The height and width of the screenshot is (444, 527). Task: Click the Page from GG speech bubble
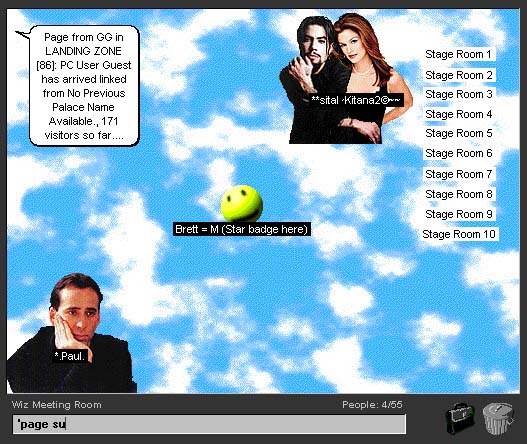point(84,86)
